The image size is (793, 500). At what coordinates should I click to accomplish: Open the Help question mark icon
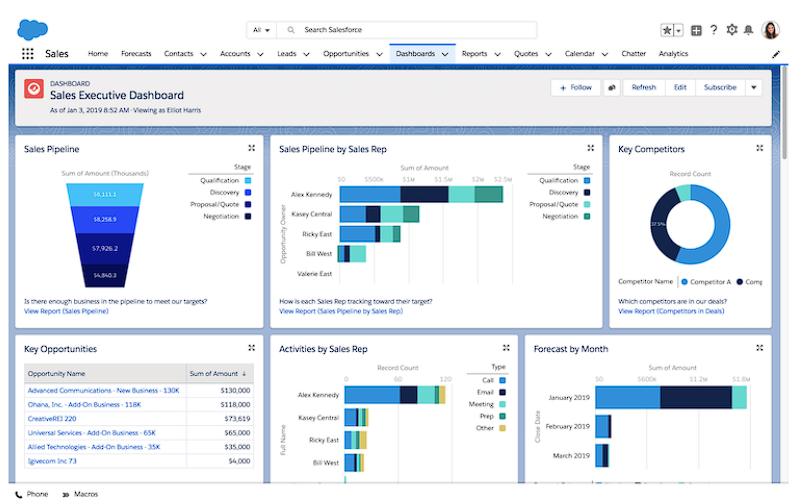pyautogui.click(x=714, y=30)
